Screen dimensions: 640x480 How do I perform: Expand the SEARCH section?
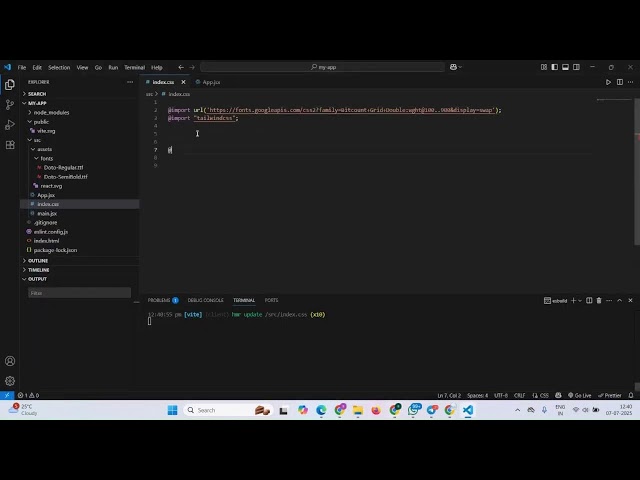(80, 94)
